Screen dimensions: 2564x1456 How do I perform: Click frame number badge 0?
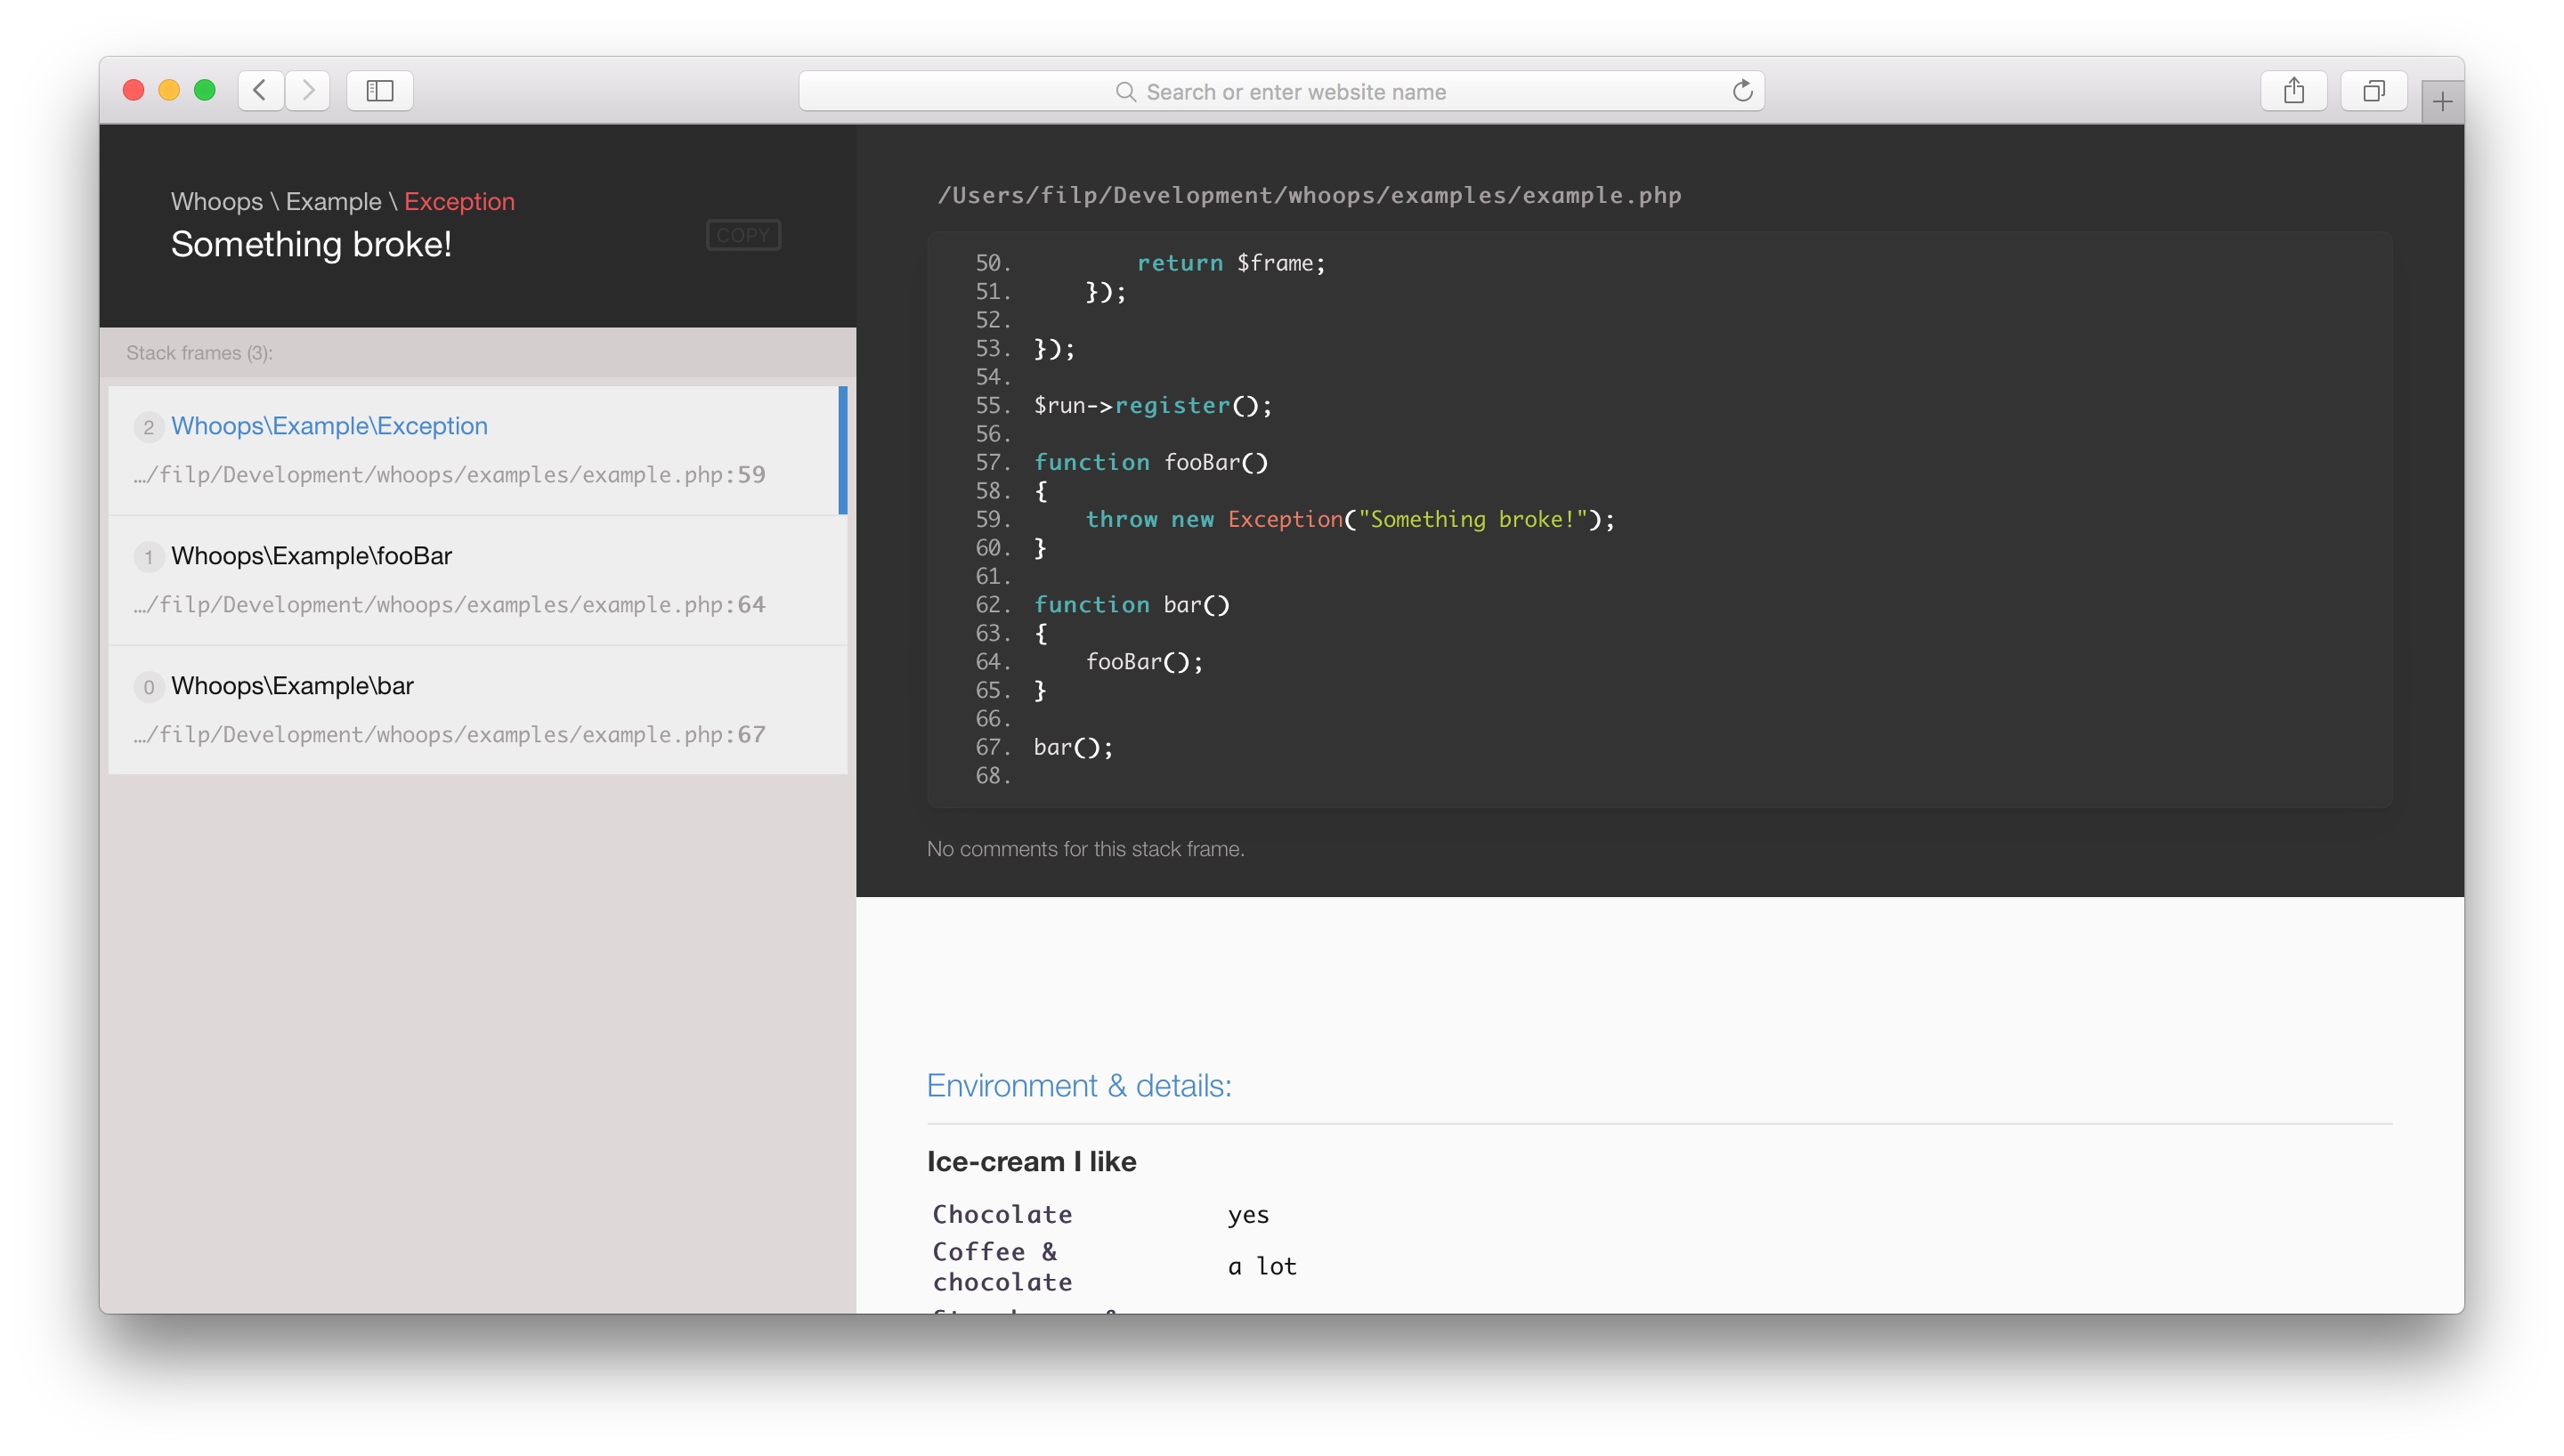(148, 687)
